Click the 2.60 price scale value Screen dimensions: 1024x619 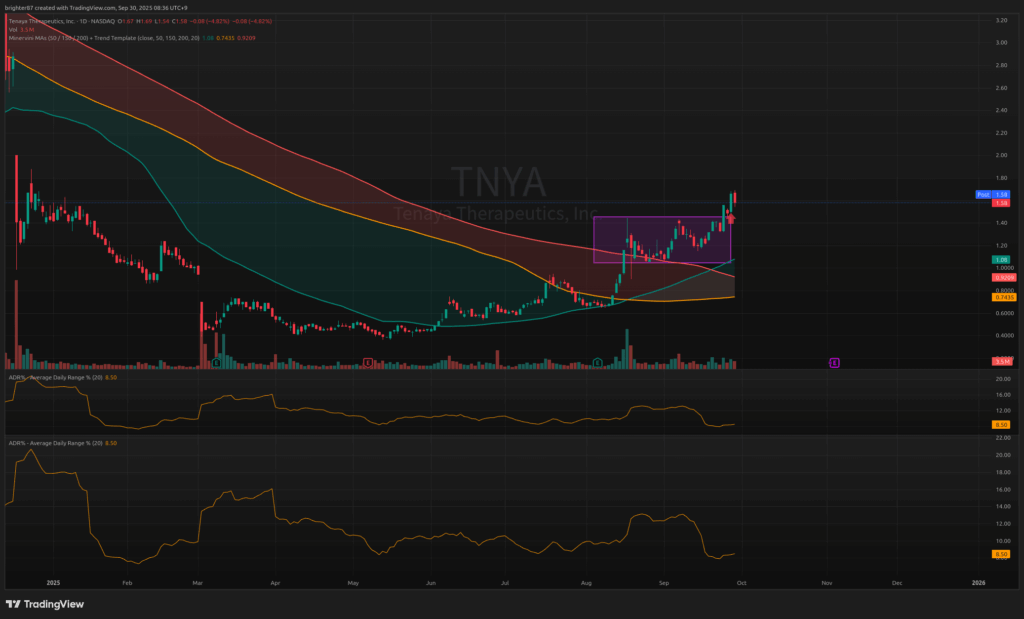[1001, 87]
